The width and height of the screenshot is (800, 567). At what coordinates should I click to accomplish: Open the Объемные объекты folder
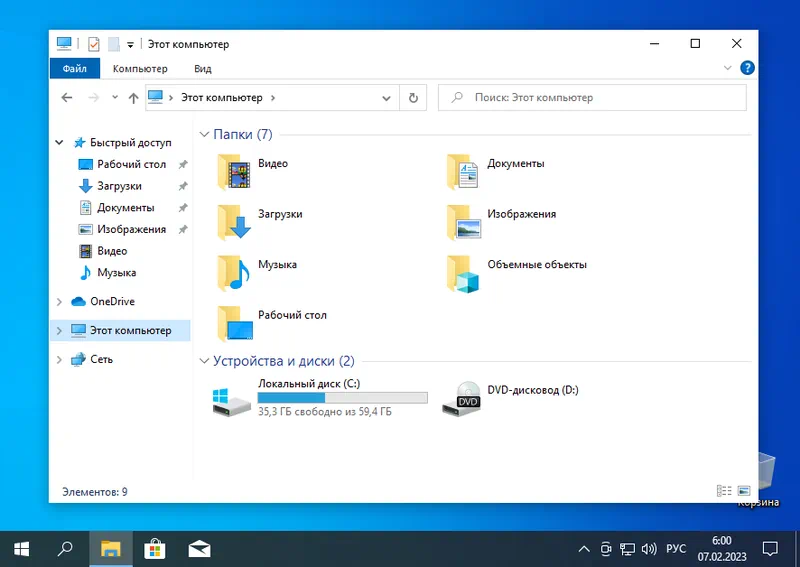point(465,272)
